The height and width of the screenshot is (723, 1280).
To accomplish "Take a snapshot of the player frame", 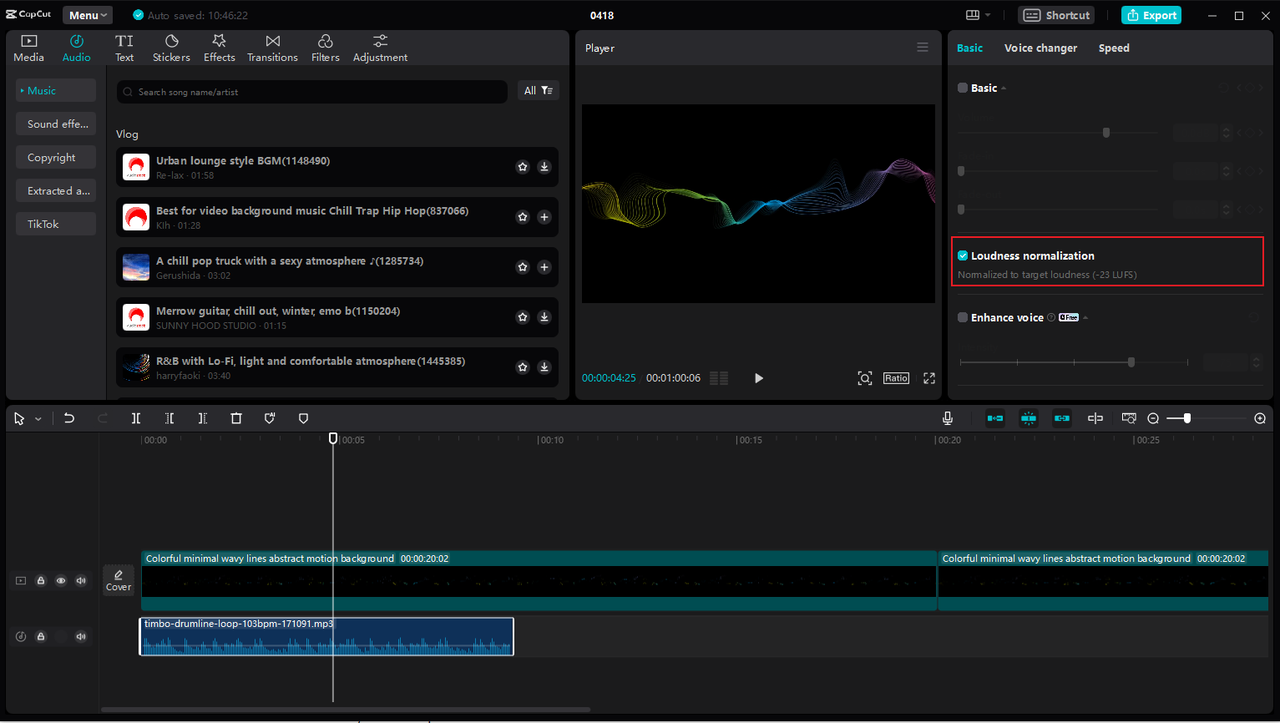I will [x=865, y=378].
